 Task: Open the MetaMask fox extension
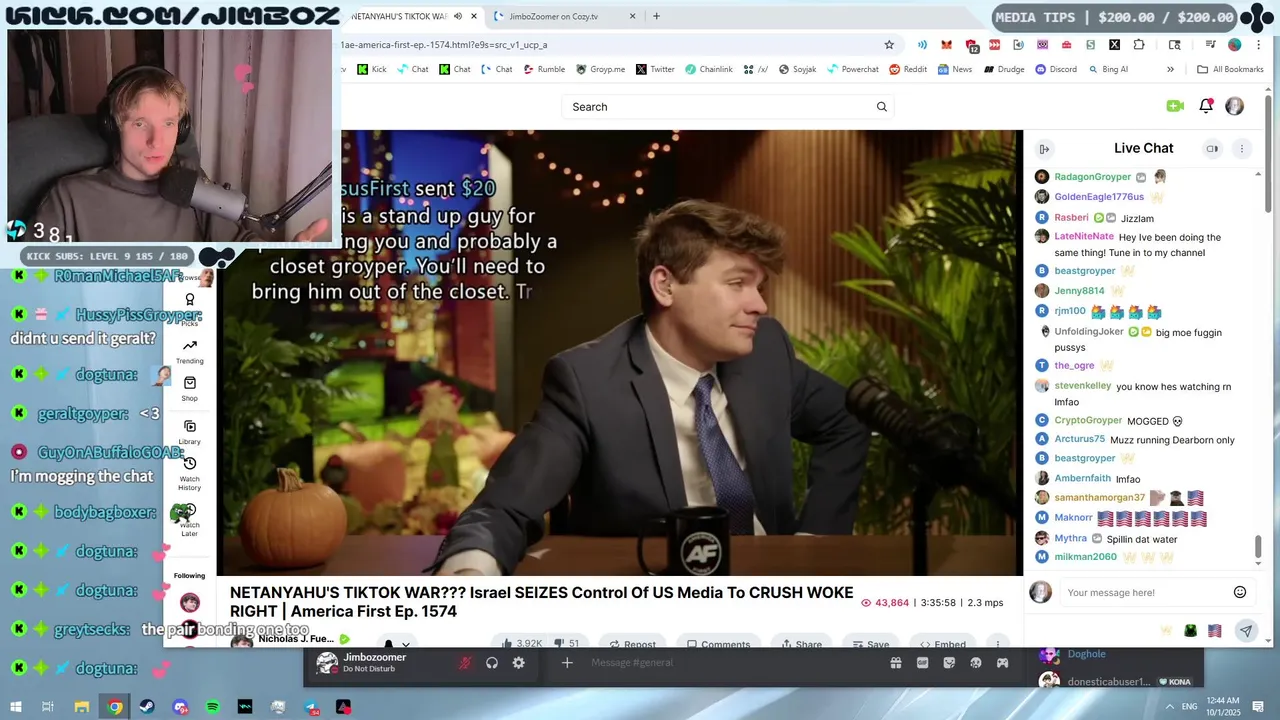946,45
